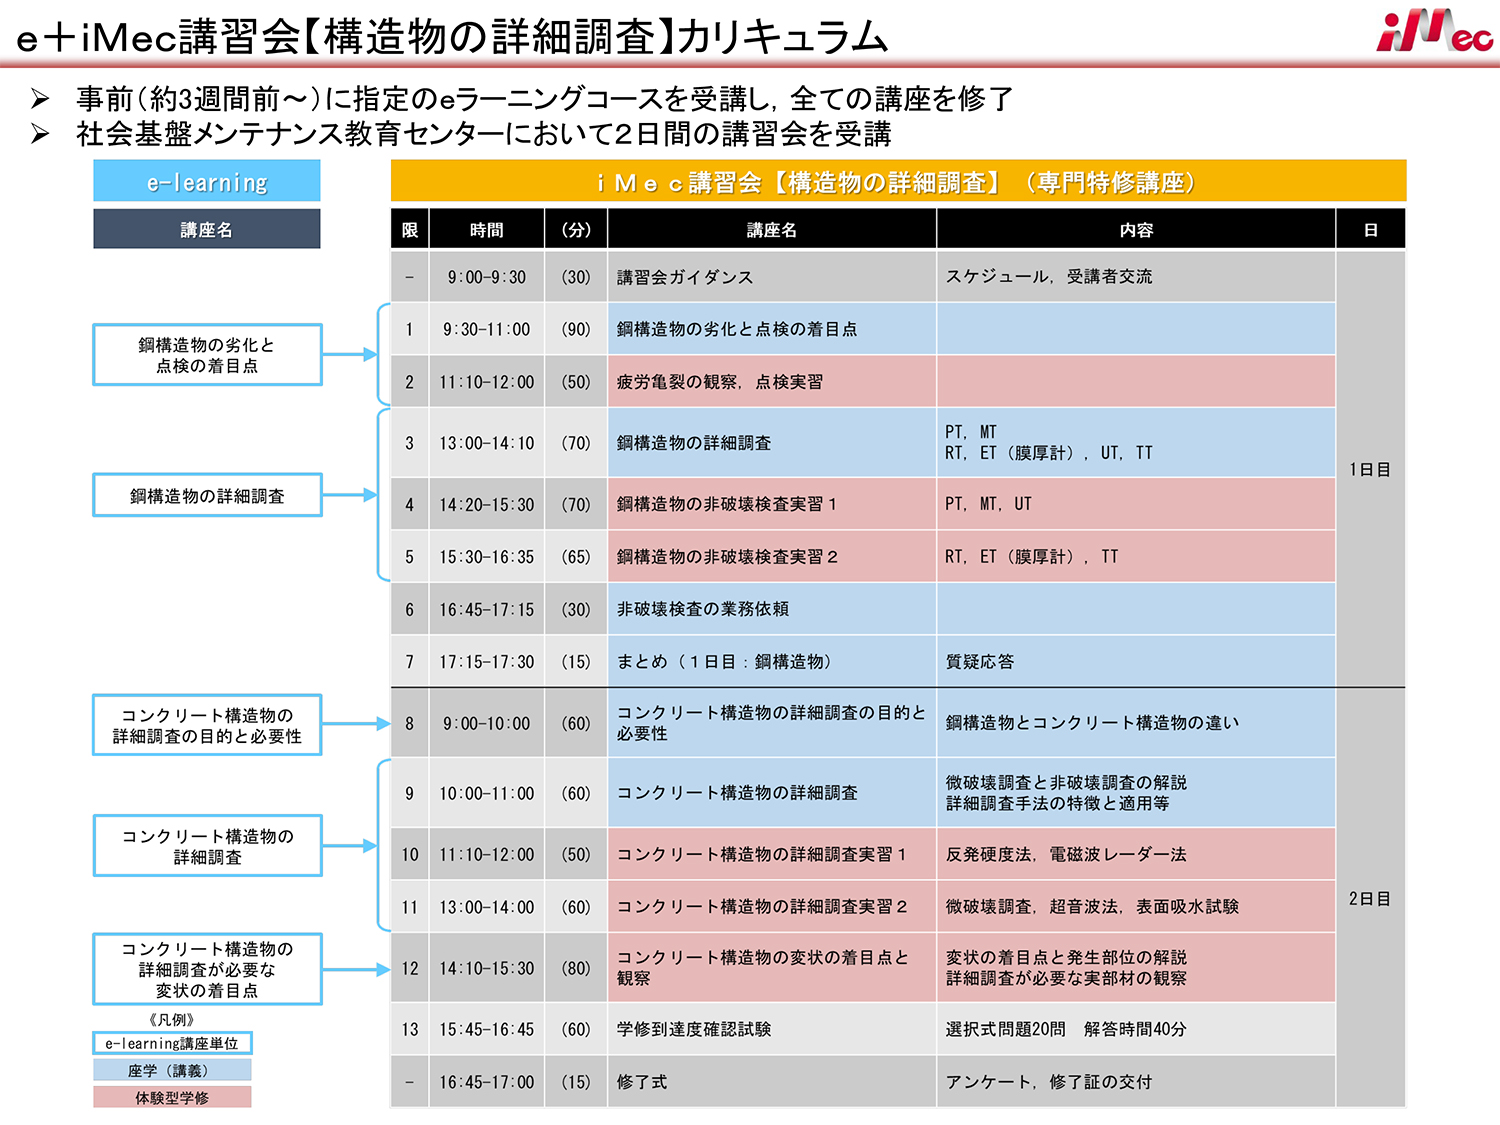The height and width of the screenshot is (1125, 1500).
Task: Click the 時間 column header in the table
Action: (487, 230)
